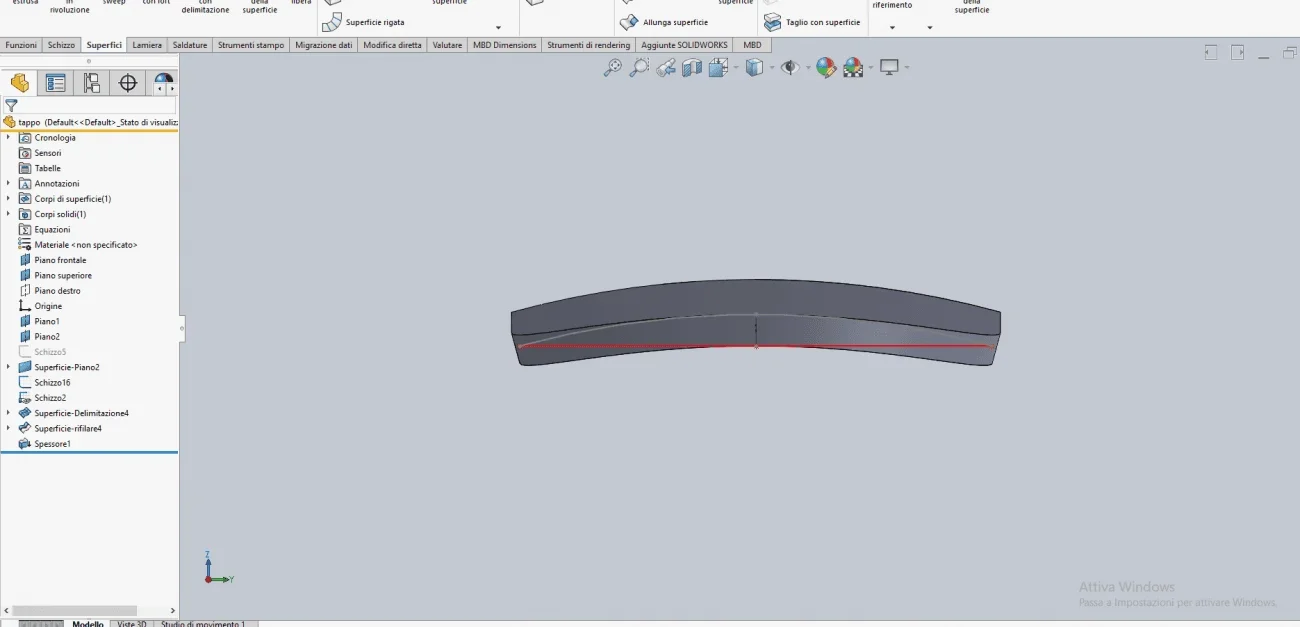This screenshot has height=627, width=1300.
Task: Select the FeatureManager design tree tab
Action: pos(20,84)
